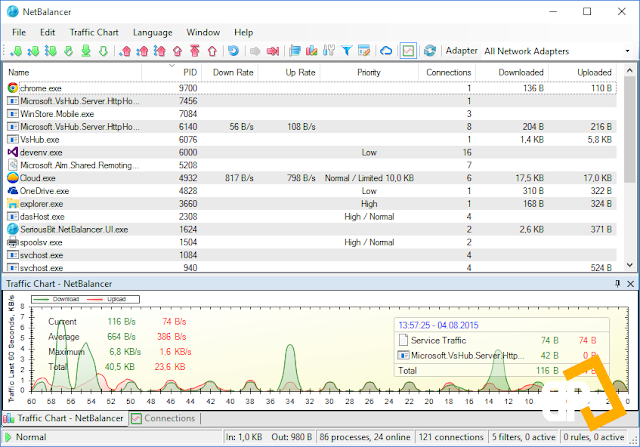The height and width of the screenshot is (447, 640).
Task: Click red upload arrow with bar on top
Action: coord(195,51)
